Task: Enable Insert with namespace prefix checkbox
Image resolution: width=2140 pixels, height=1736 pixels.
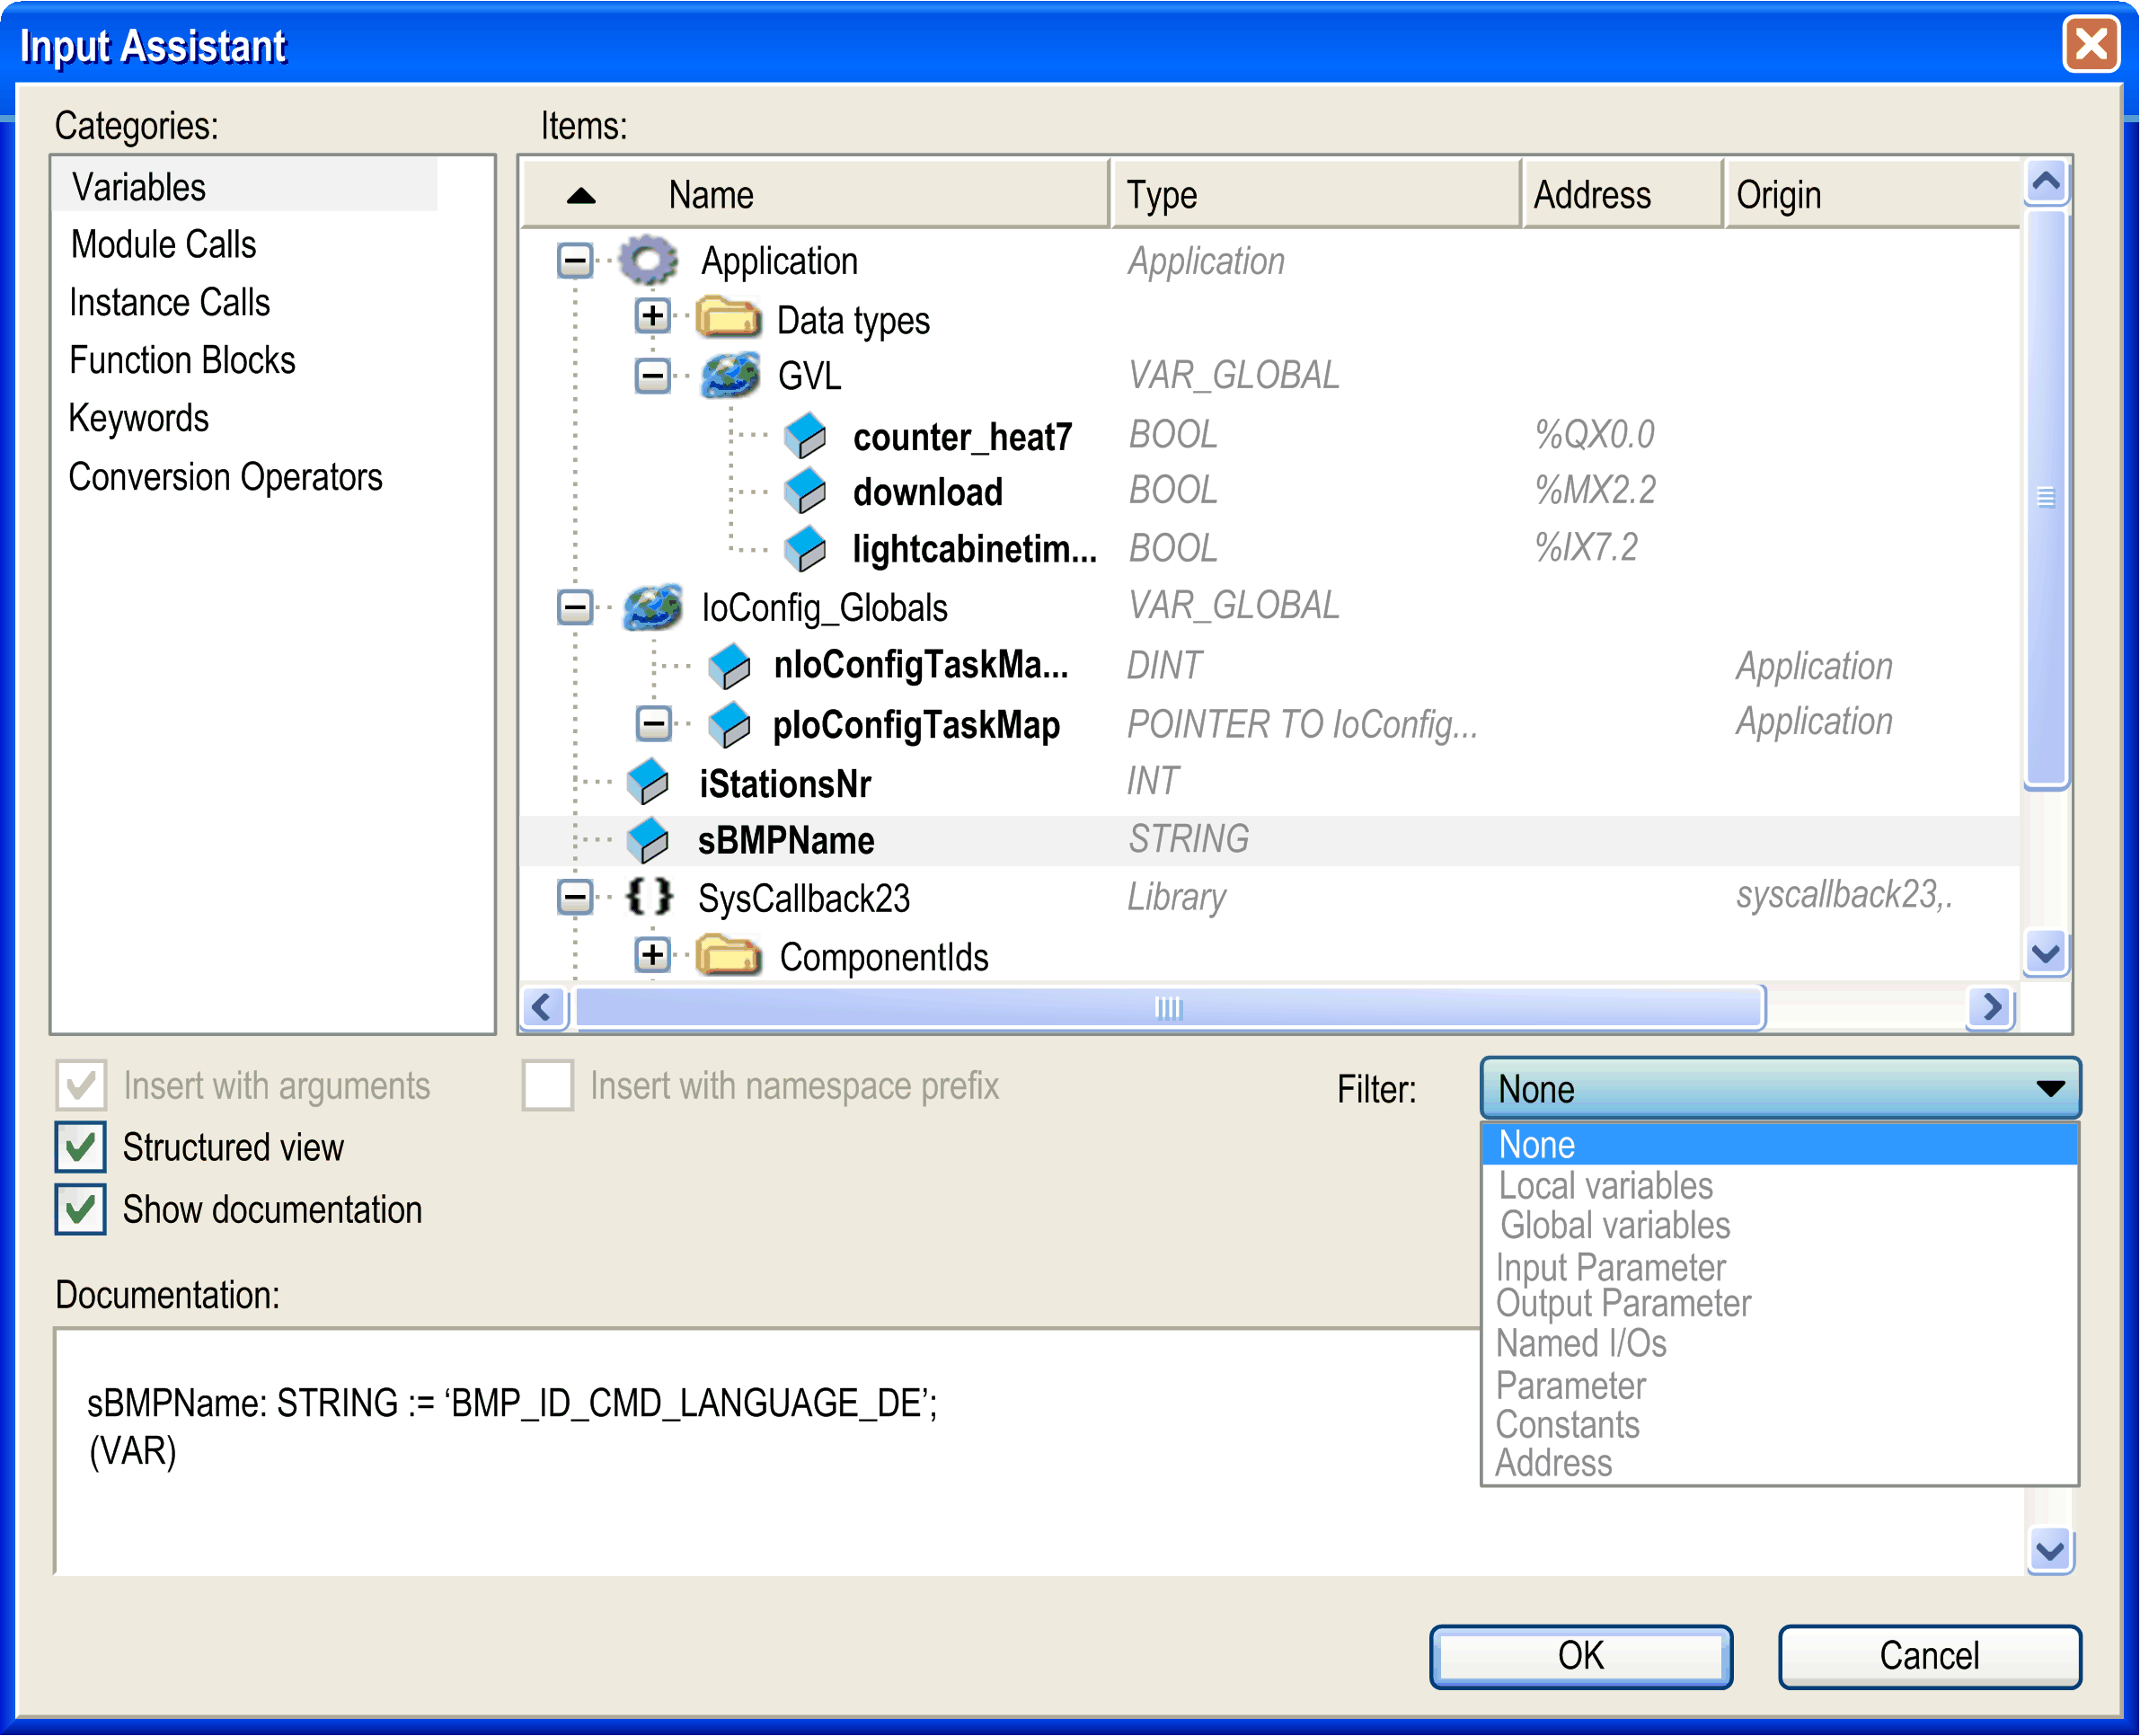Action: [x=548, y=1086]
